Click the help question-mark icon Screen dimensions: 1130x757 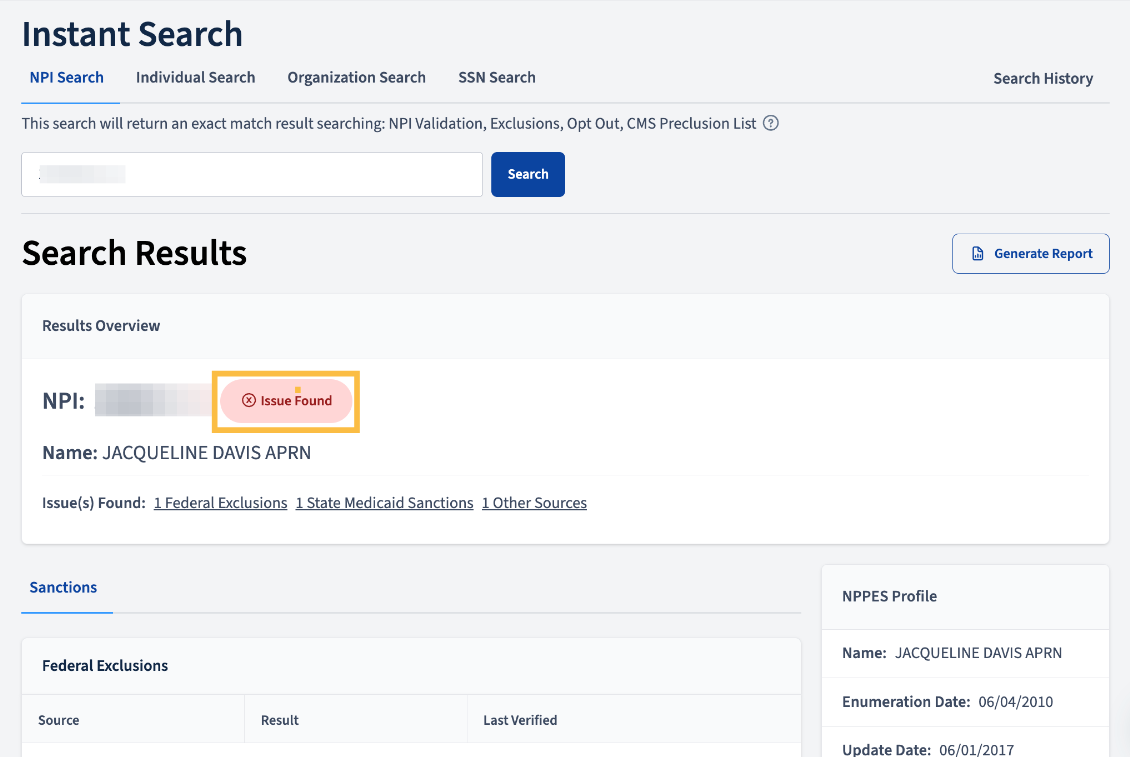770,123
